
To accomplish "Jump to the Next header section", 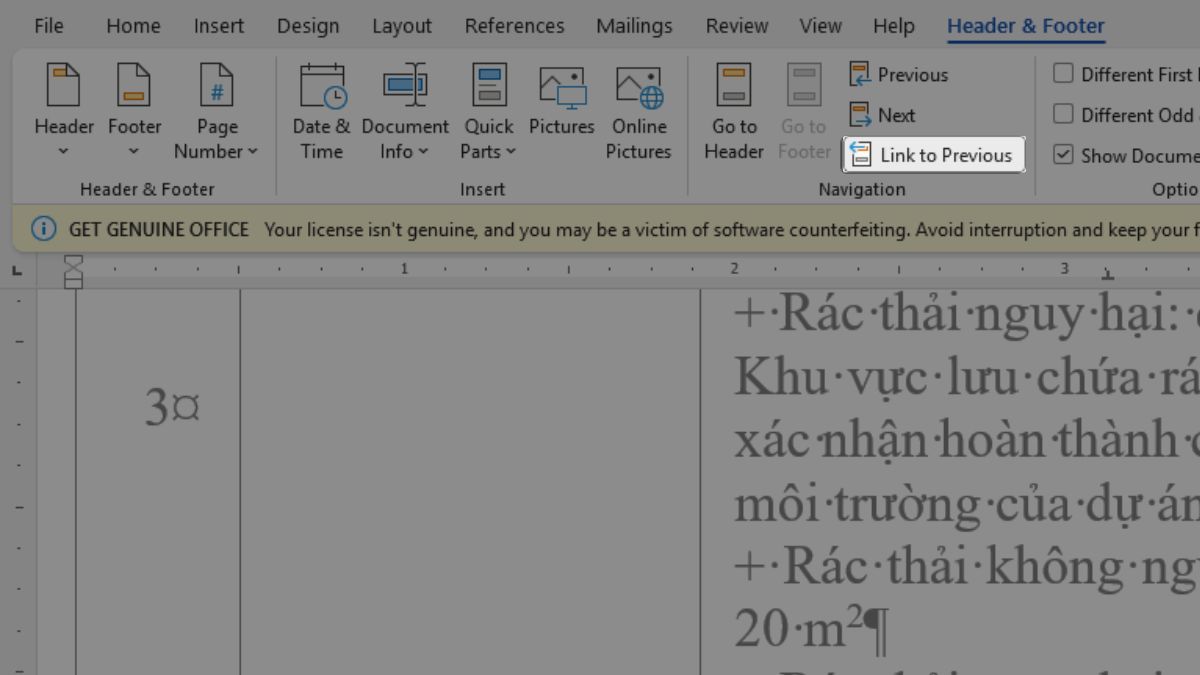I will (882, 115).
